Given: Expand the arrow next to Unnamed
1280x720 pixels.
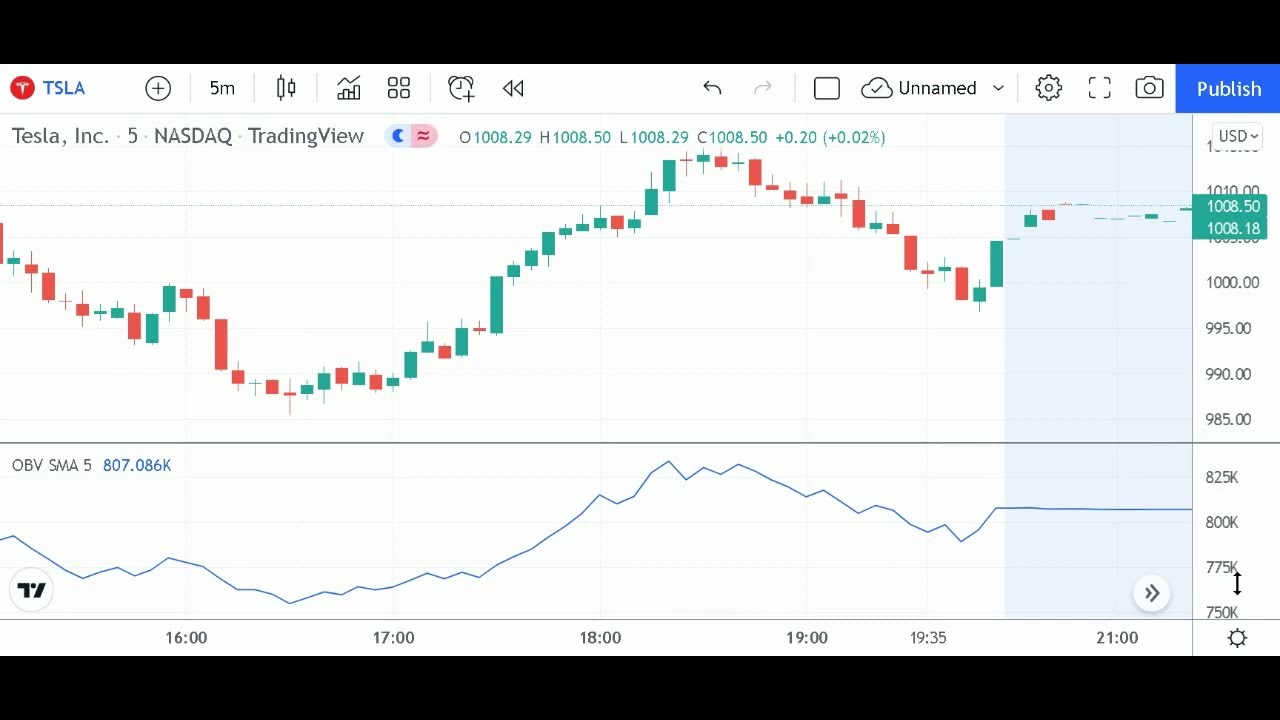Looking at the screenshot, I should point(998,88).
